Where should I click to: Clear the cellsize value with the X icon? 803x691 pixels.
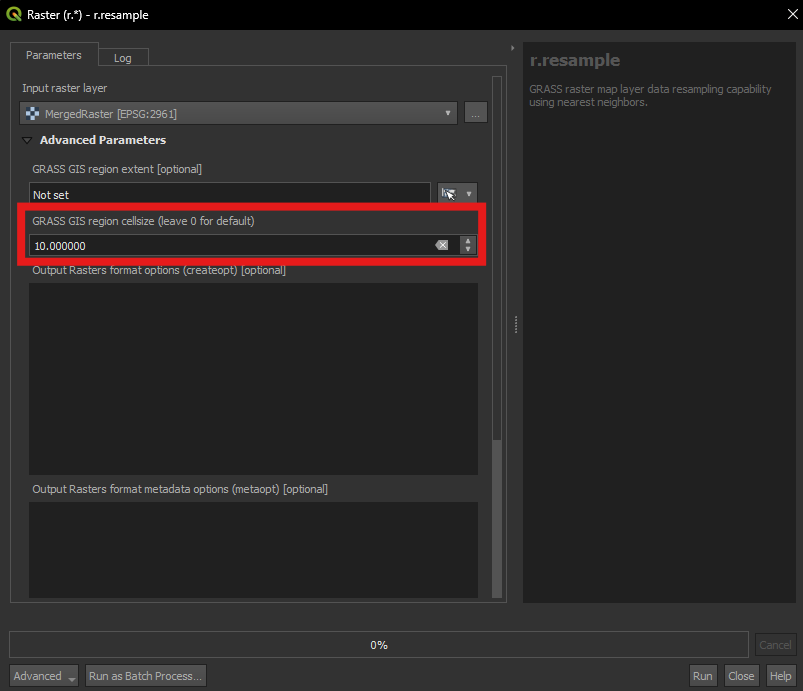(442, 245)
